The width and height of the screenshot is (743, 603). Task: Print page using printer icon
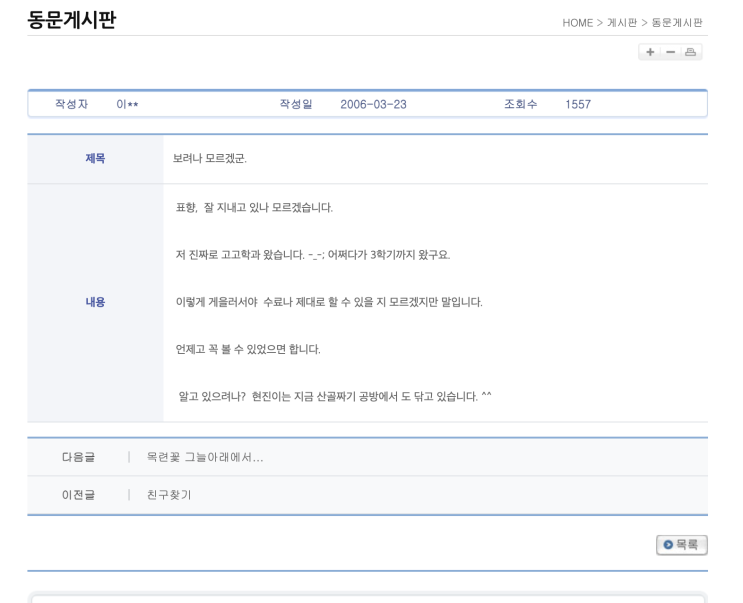coord(690,52)
